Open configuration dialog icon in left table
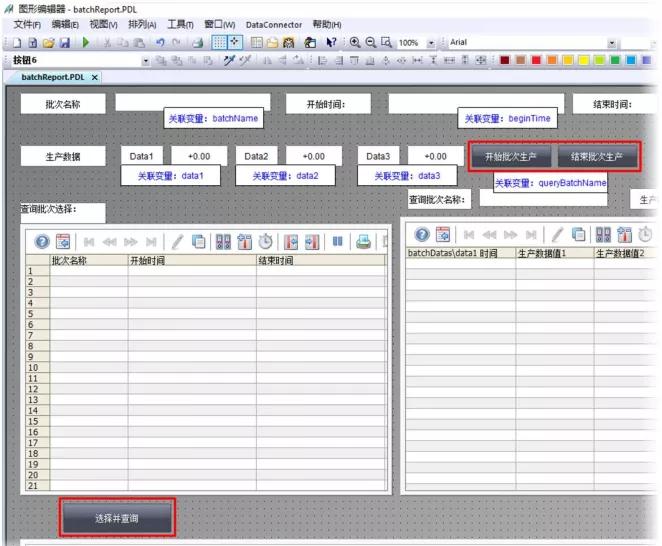The width and height of the screenshot is (662, 546). click(63, 242)
